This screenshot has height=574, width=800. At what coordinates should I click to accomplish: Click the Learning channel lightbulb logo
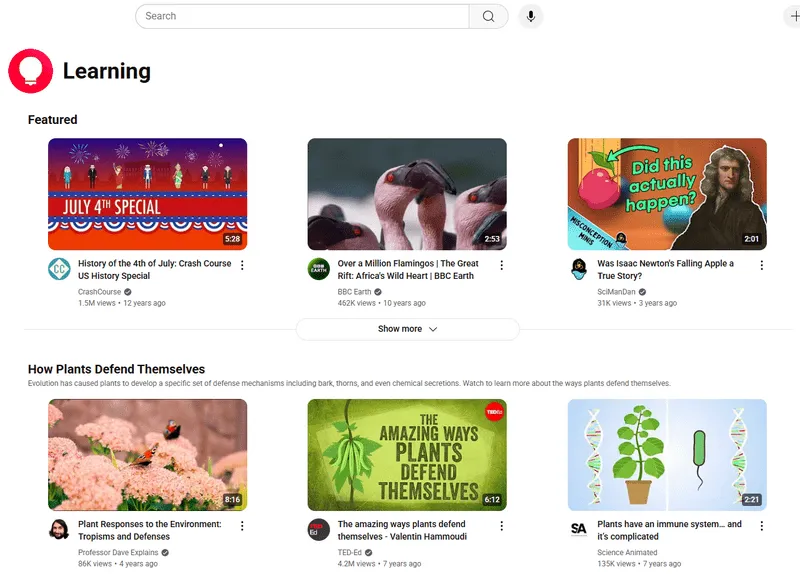point(31,71)
